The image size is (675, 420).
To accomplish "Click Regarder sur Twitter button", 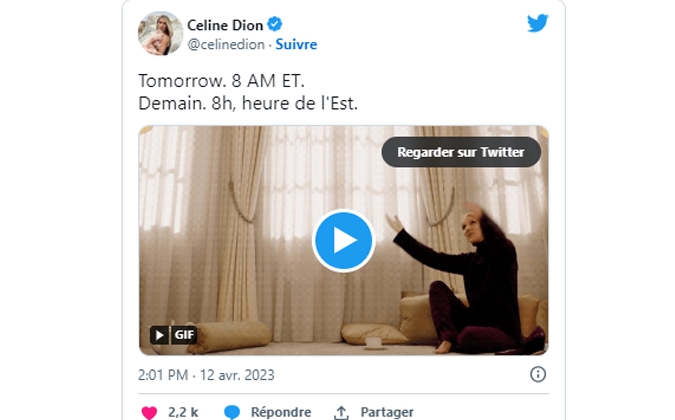I will tap(461, 152).
